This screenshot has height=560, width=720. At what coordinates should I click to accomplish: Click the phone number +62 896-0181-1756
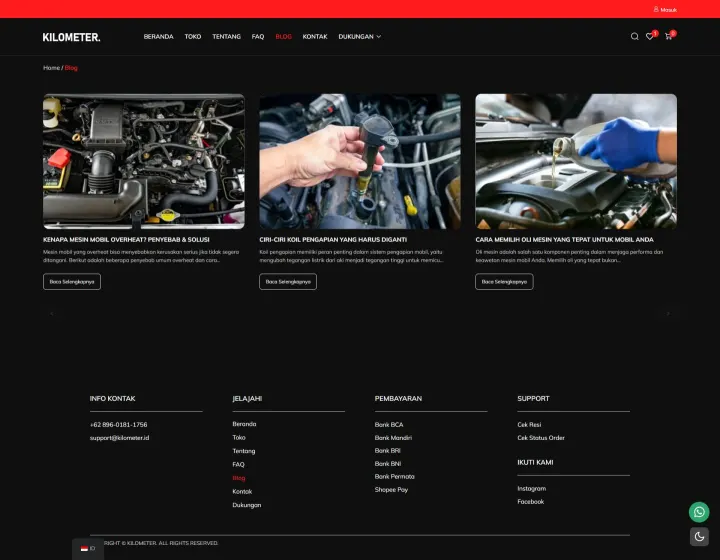[x=118, y=425]
